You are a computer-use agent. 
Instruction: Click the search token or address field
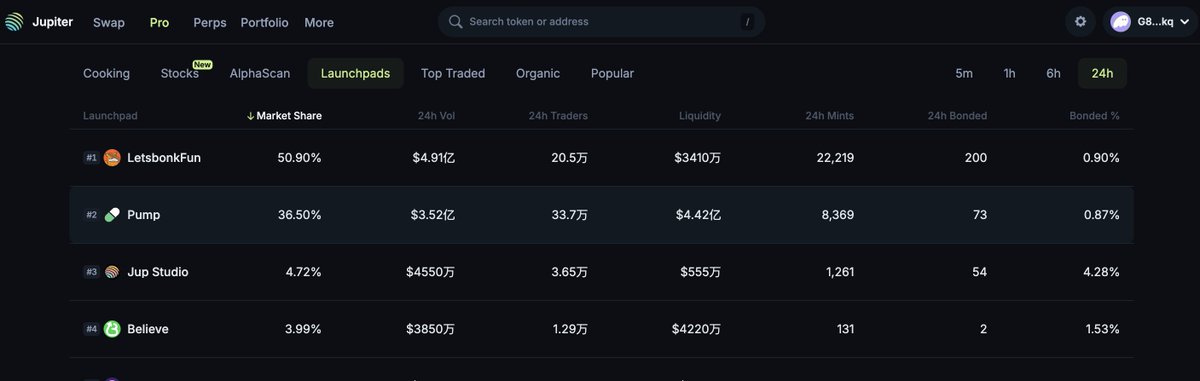601,22
